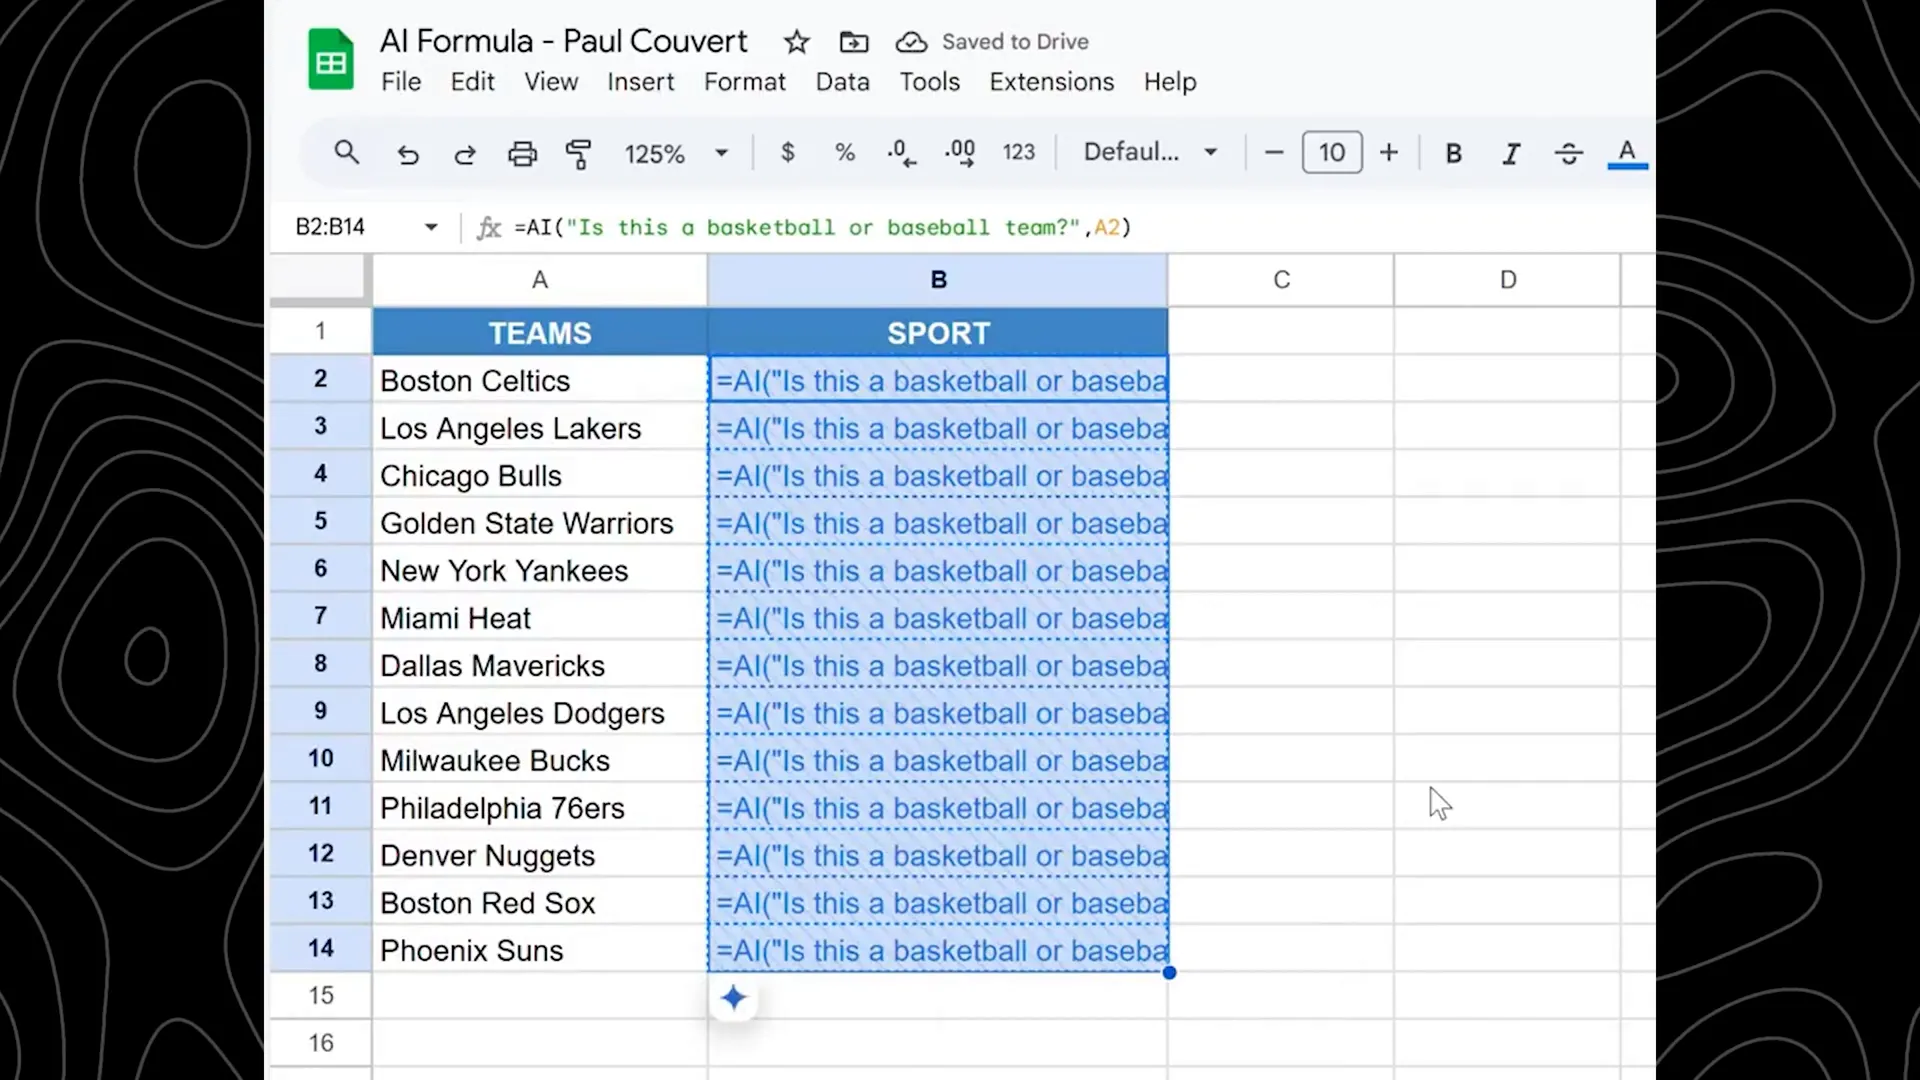Star the AI Formula document
Screen dimensions: 1920x1080
[796, 42]
